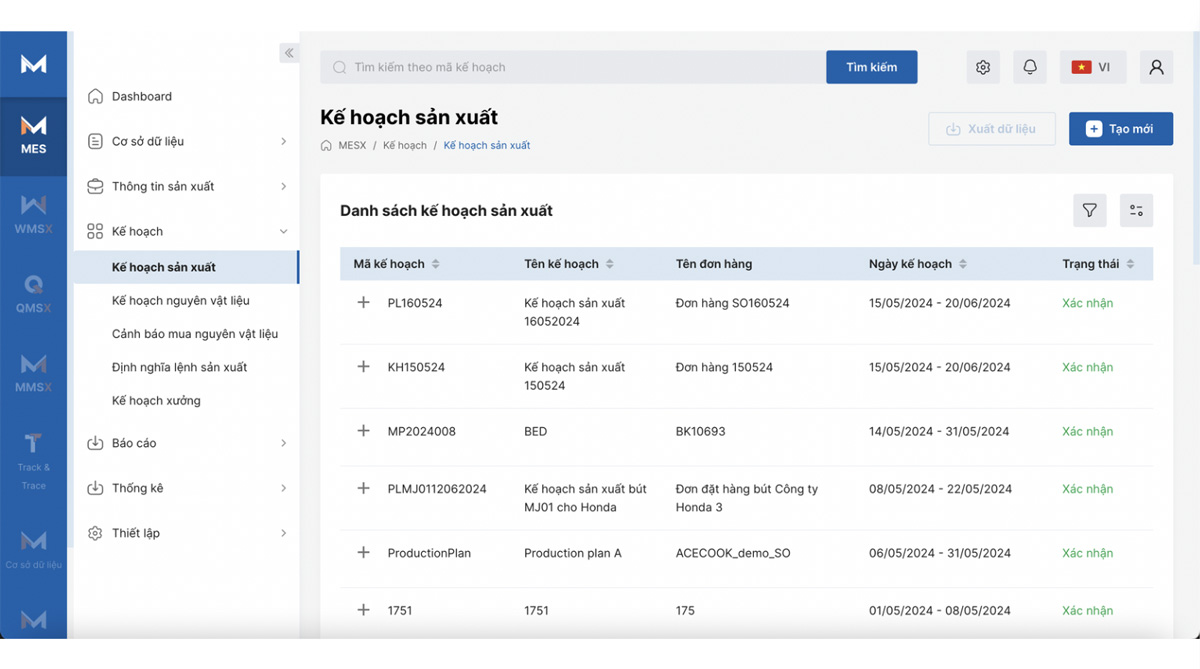Expand row PLMJ0112062024 with plus icon
The width and height of the screenshot is (1200, 669).
click(x=363, y=488)
